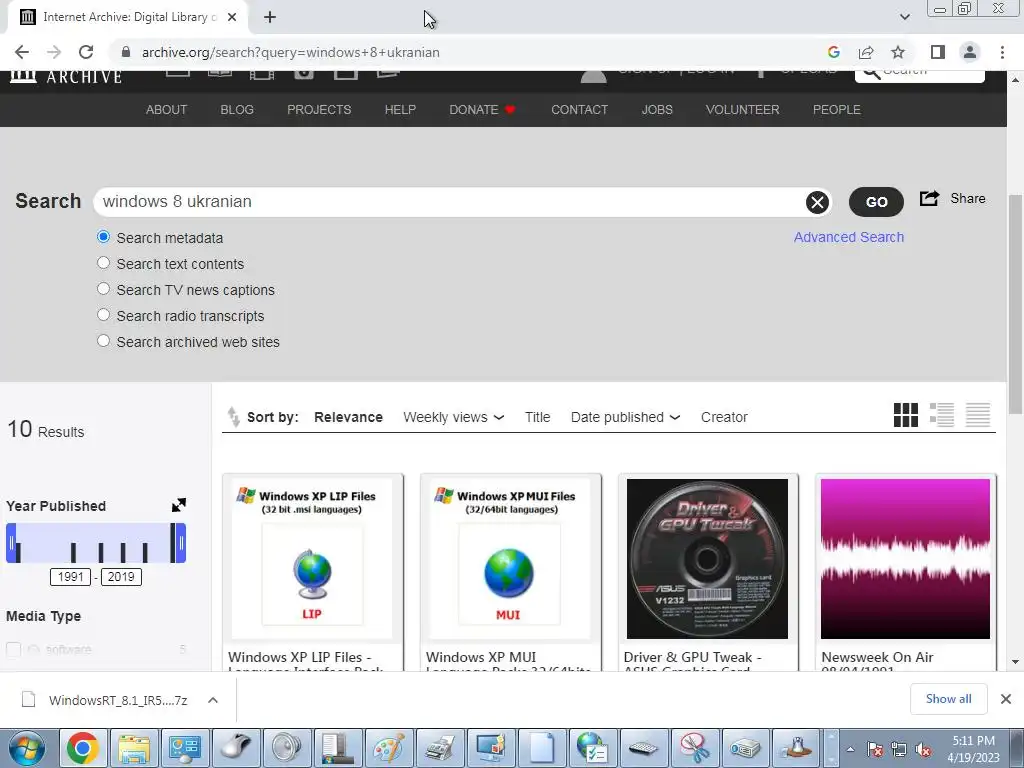Open the JOBS menu item
This screenshot has height=768, width=1024.
click(x=657, y=110)
